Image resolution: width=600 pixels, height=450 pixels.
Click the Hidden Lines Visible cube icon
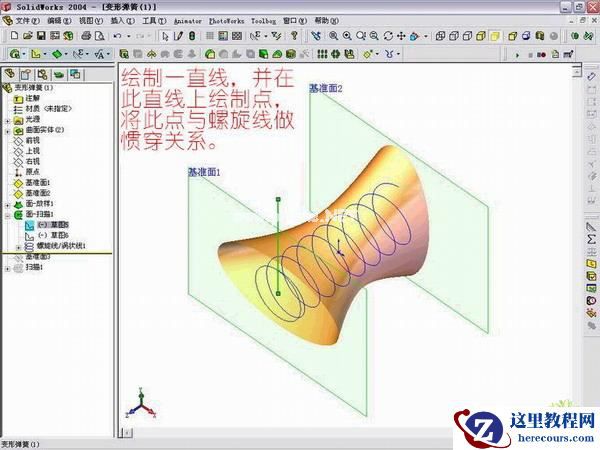tap(454, 36)
